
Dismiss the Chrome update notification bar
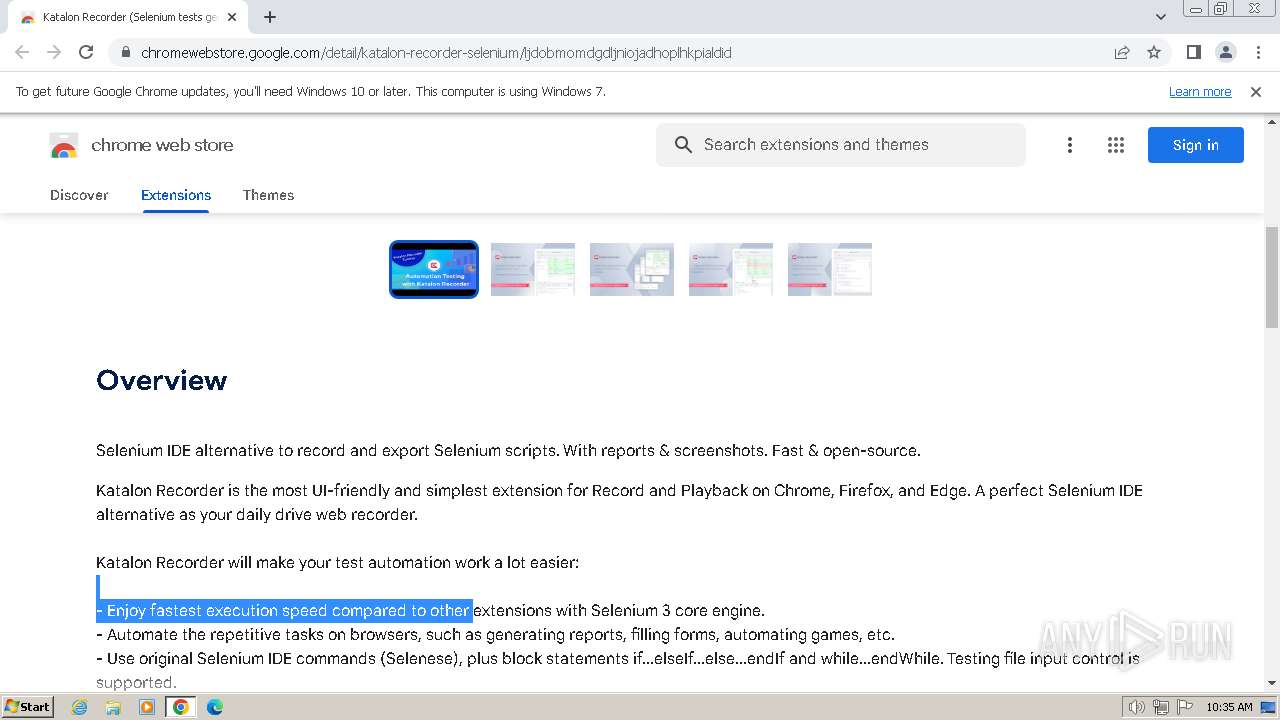tap(1256, 91)
